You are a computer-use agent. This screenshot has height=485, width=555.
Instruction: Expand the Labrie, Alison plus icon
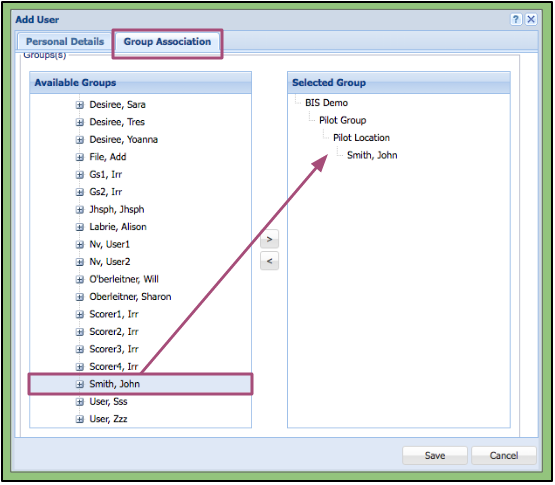pyautogui.click(x=80, y=227)
